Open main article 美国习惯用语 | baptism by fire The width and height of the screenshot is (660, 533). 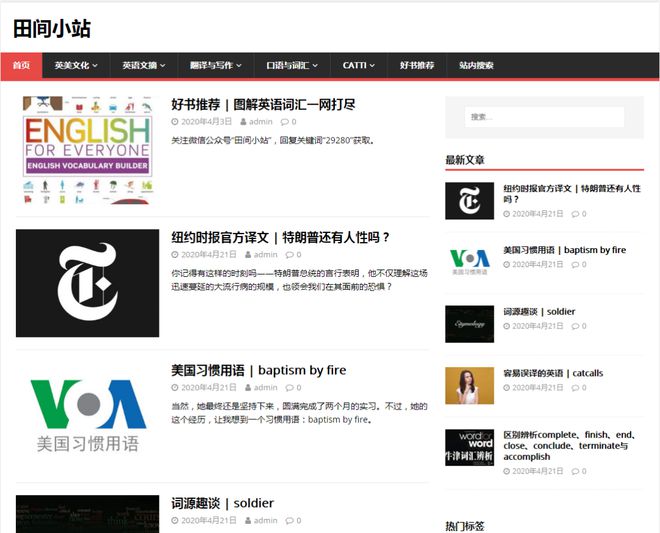point(258,370)
